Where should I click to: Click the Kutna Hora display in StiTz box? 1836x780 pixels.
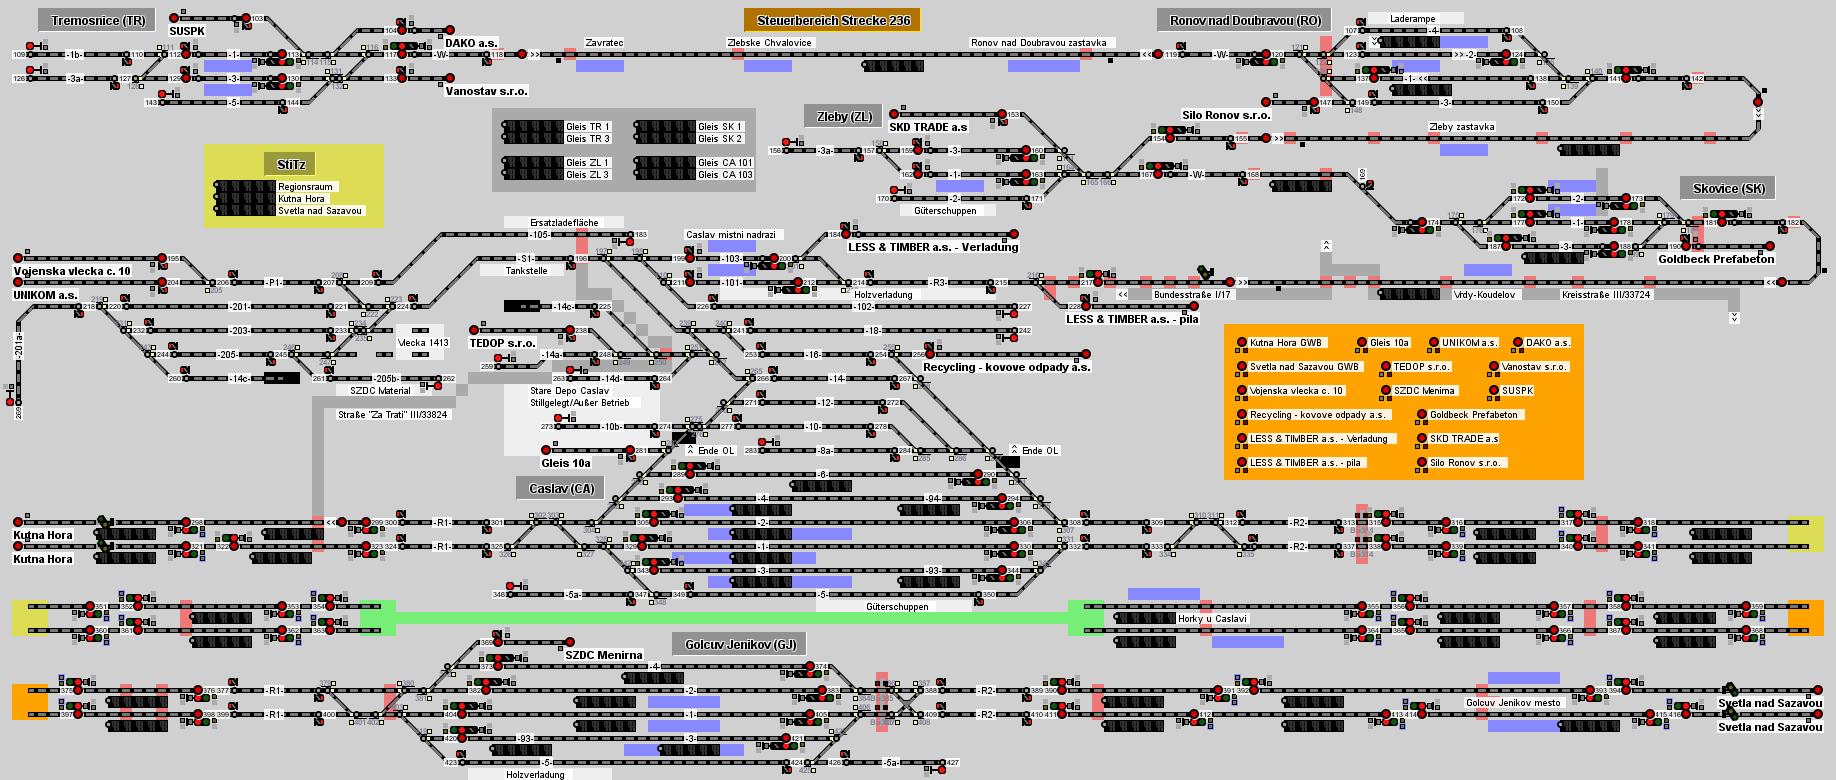[244, 199]
